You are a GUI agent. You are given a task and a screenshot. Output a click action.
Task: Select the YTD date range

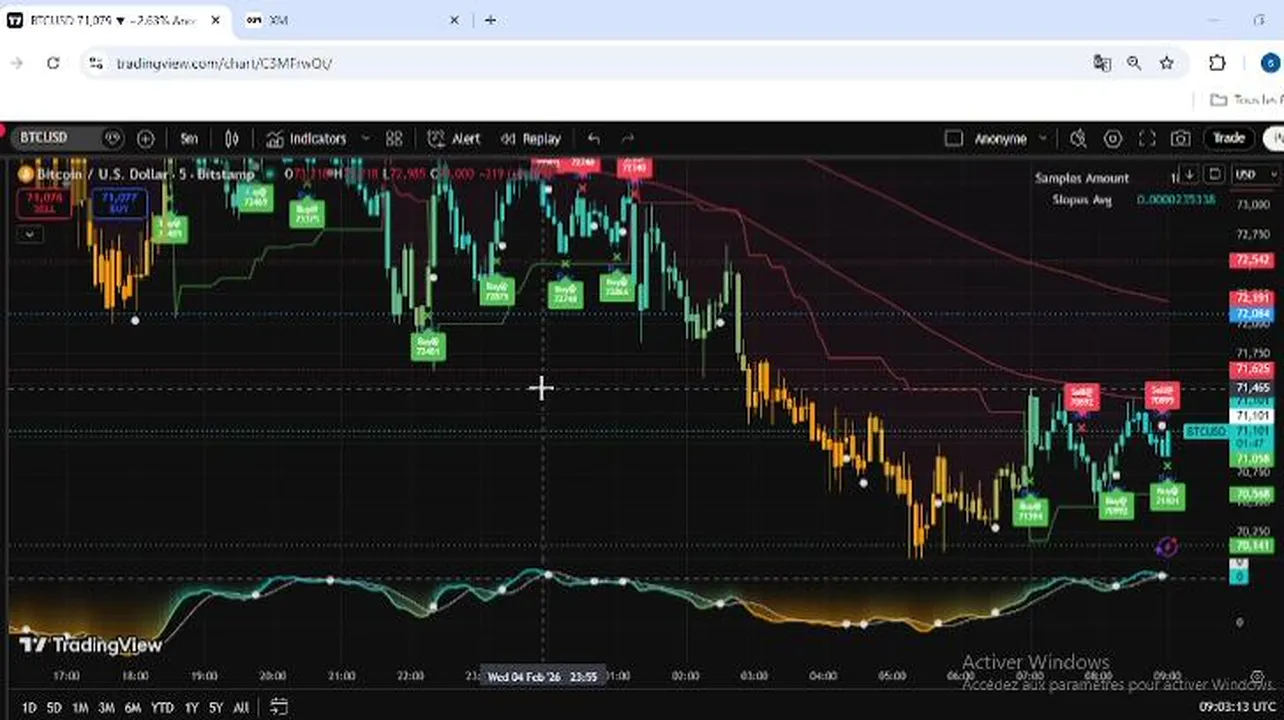162,708
